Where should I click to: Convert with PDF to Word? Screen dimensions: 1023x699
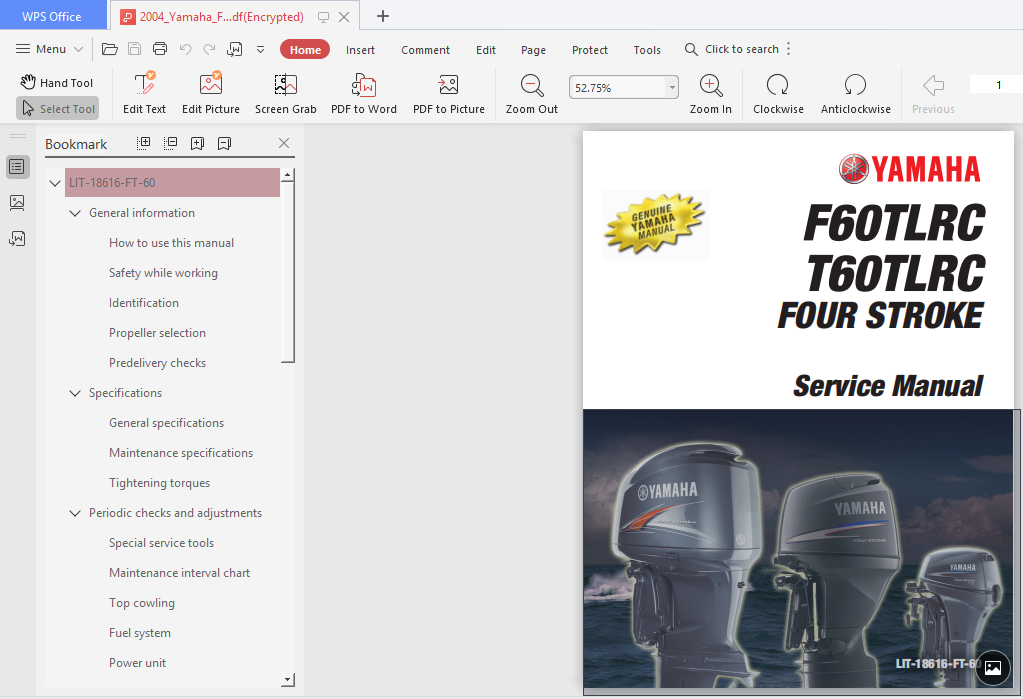[x=364, y=93]
